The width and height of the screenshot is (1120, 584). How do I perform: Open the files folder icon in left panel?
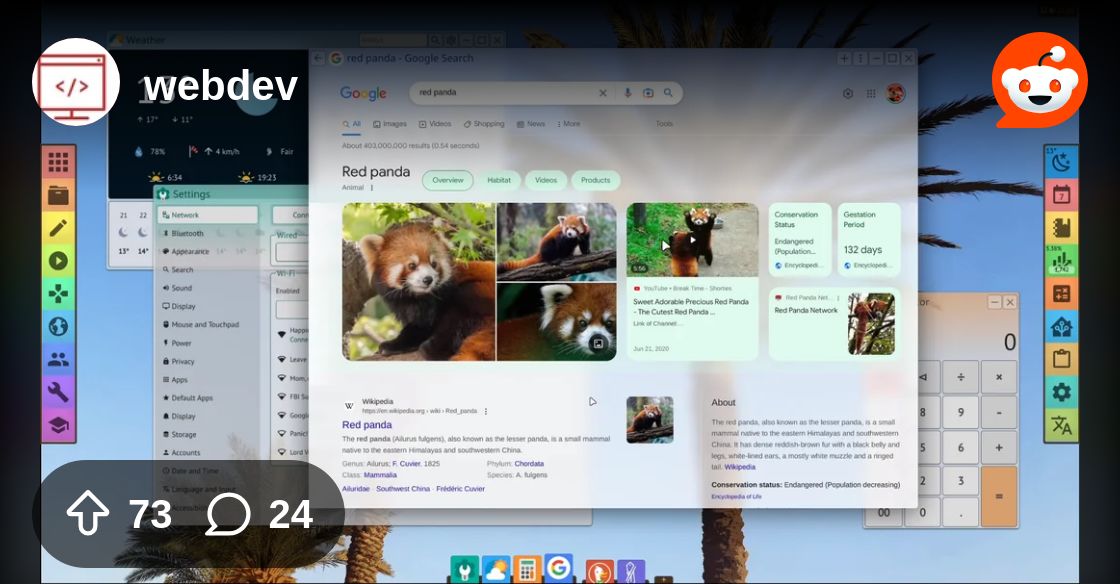click(x=59, y=195)
